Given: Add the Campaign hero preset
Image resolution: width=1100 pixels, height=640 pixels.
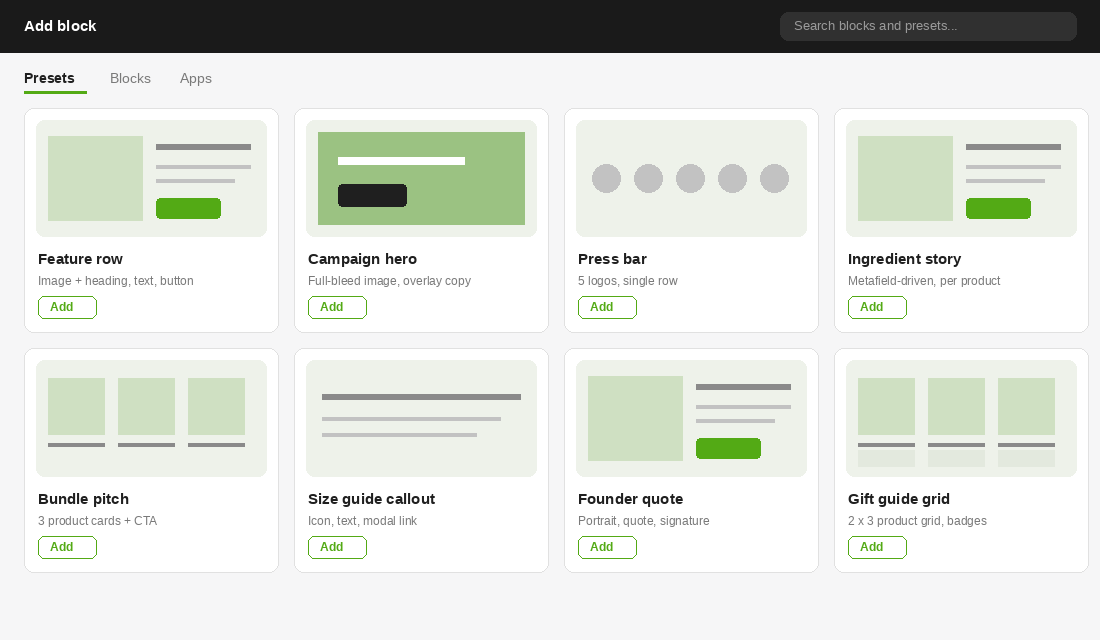Looking at the screenshot, I should pos(337,307).
